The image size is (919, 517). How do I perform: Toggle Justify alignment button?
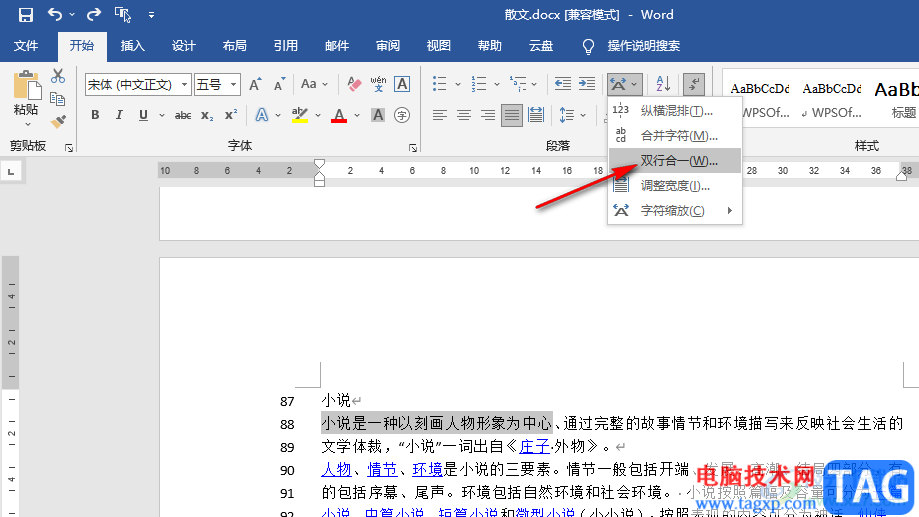click(512, 115)
